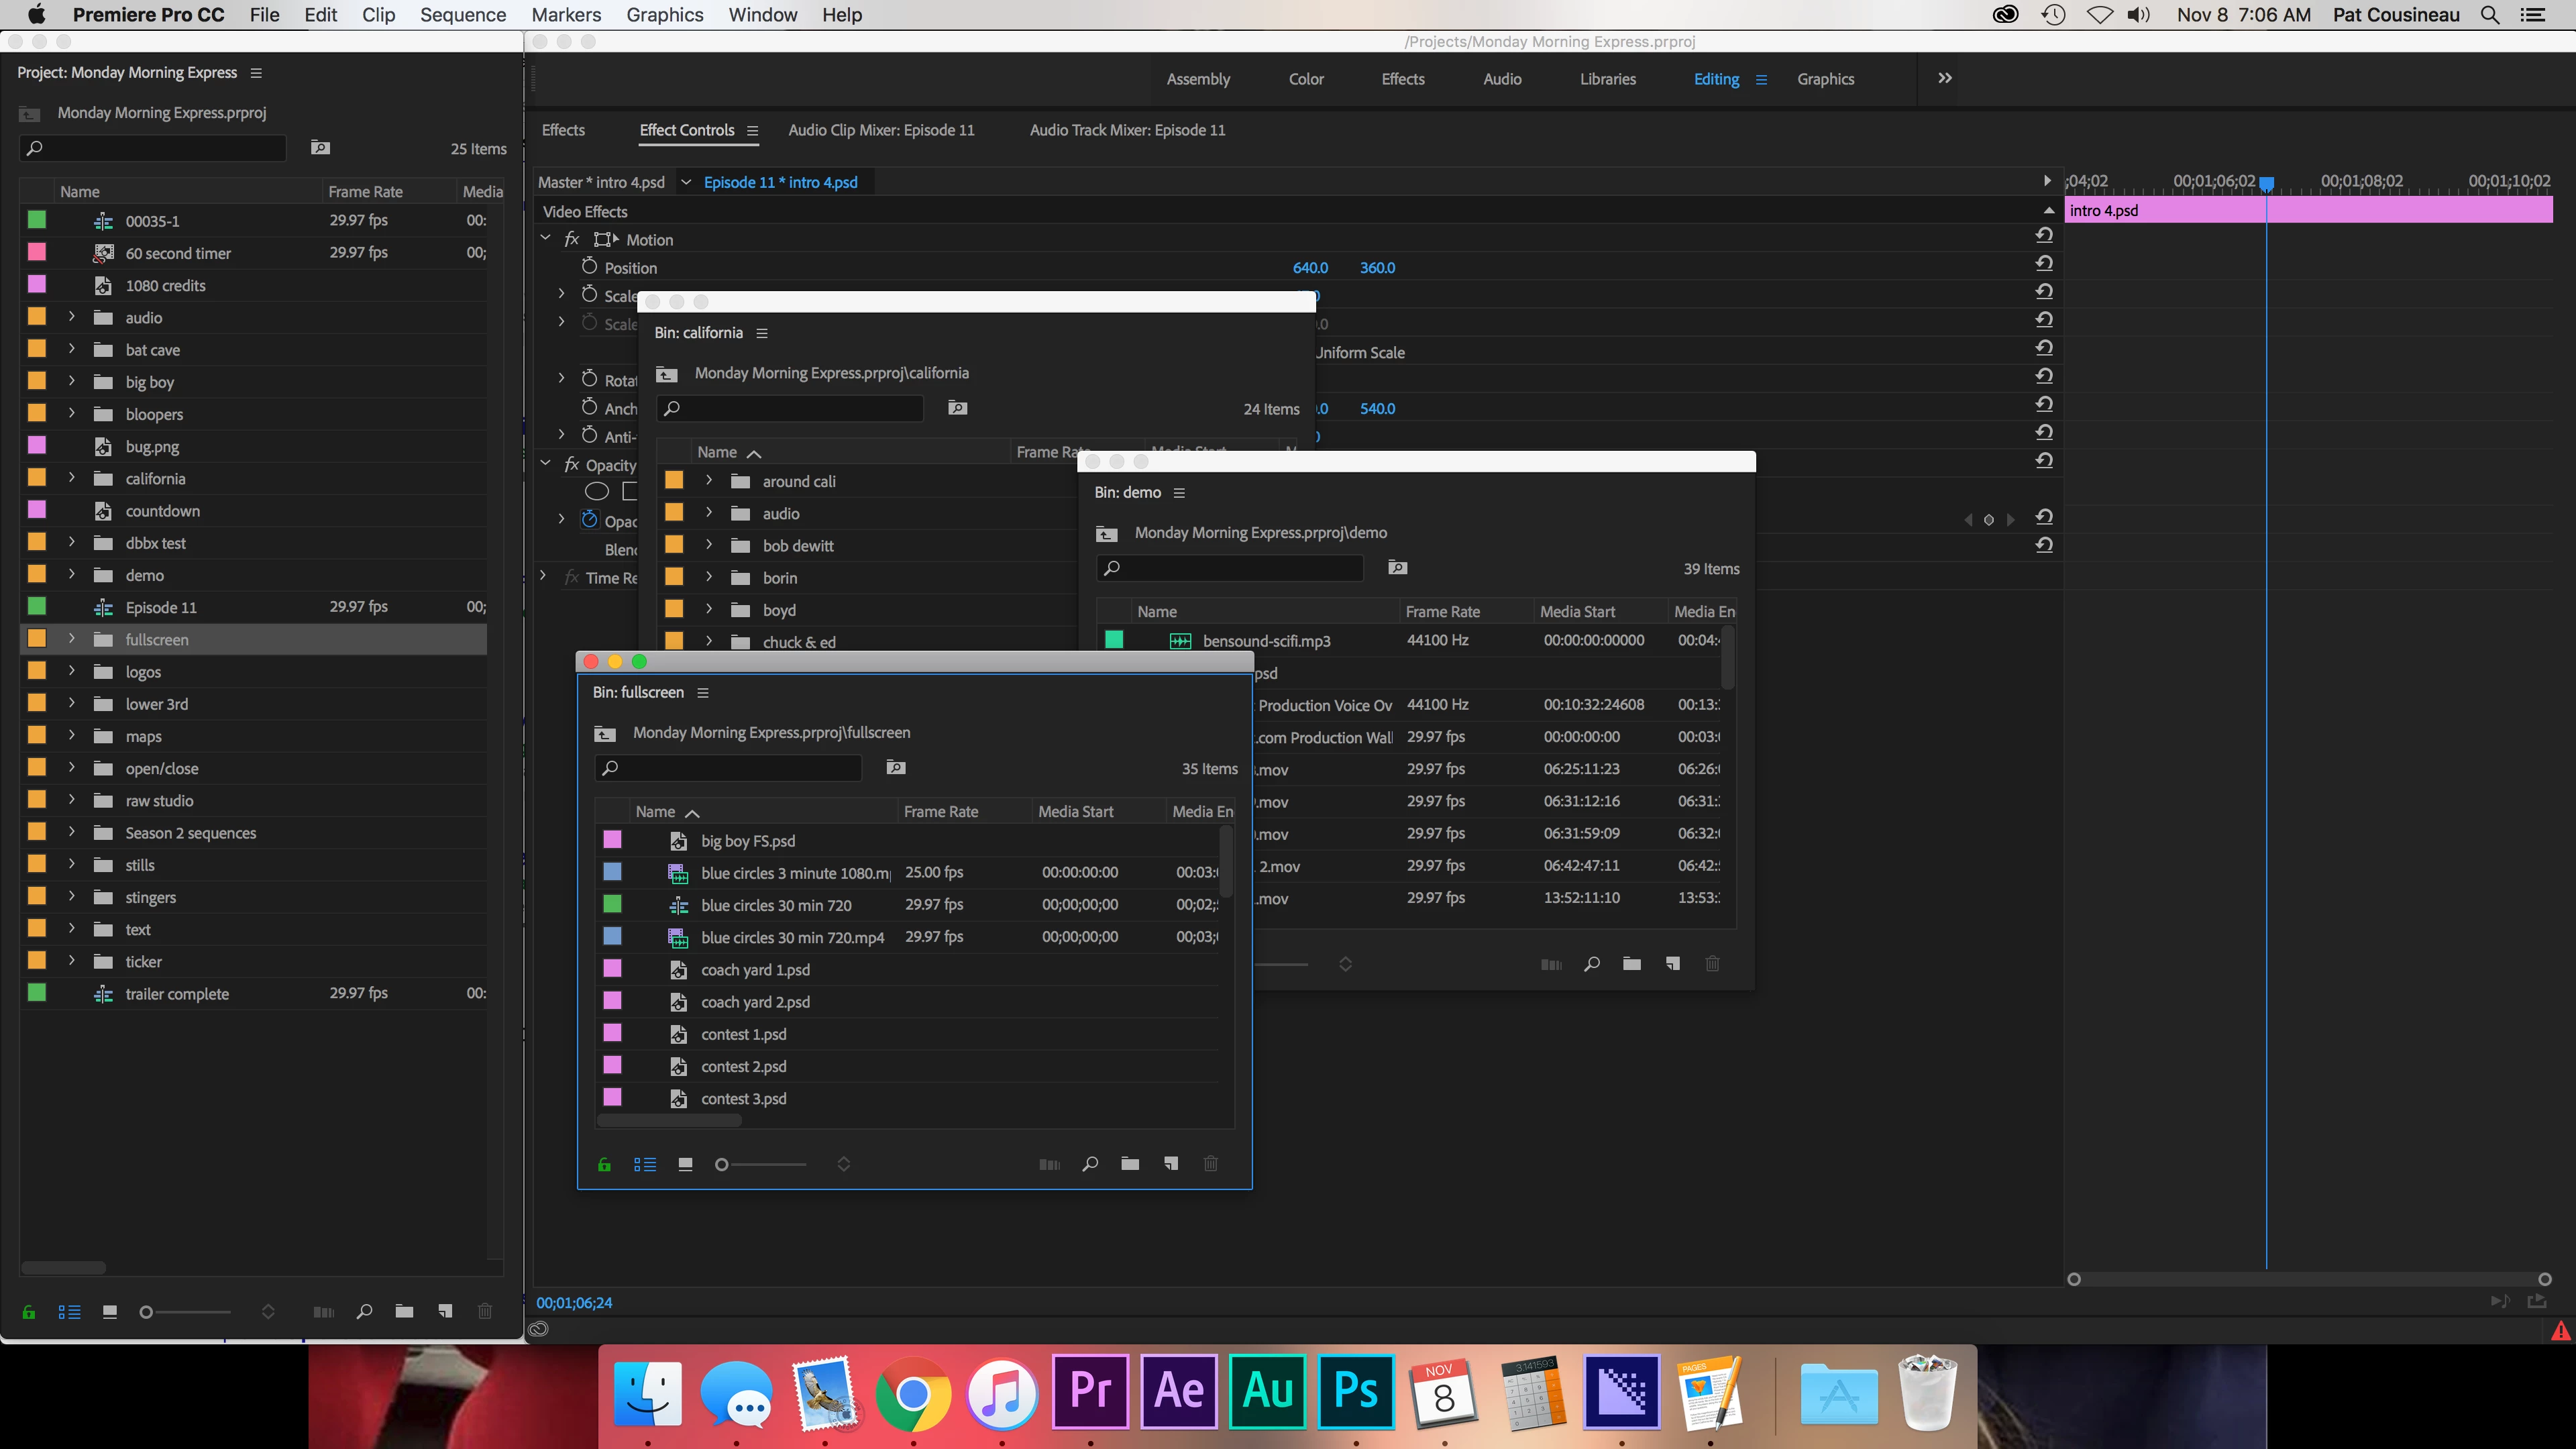
Task: Click Clear trash icon in fullscreen bin
Action: [x=1210, y=1163]
